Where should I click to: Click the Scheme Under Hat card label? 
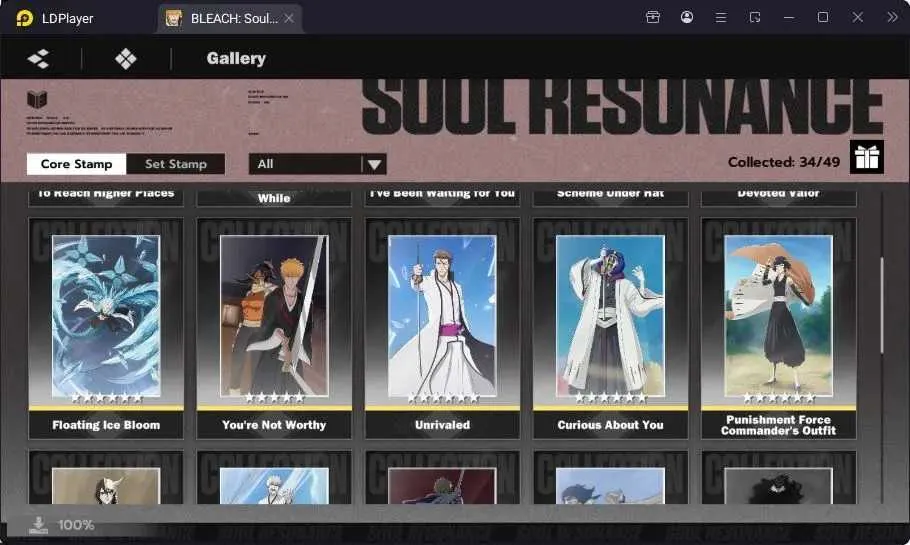coord(611,194)
